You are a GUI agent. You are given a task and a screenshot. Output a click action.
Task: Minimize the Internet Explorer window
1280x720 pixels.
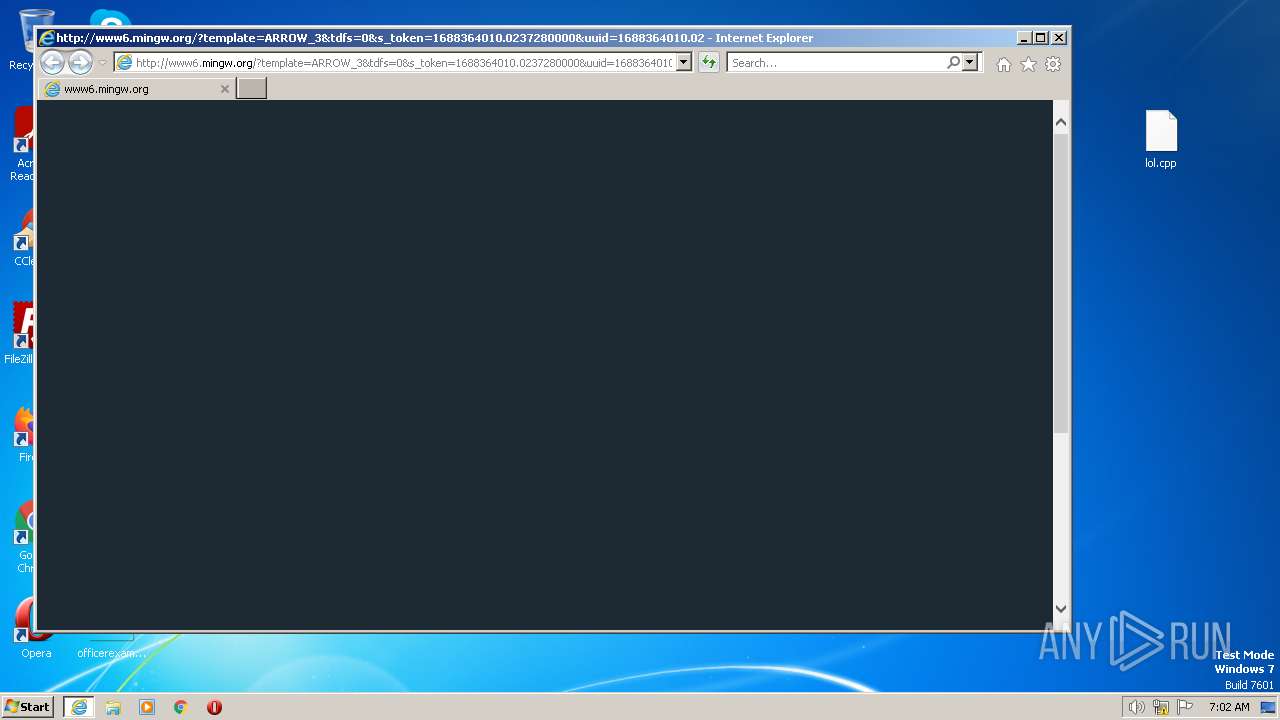[x=1024, y=38]
